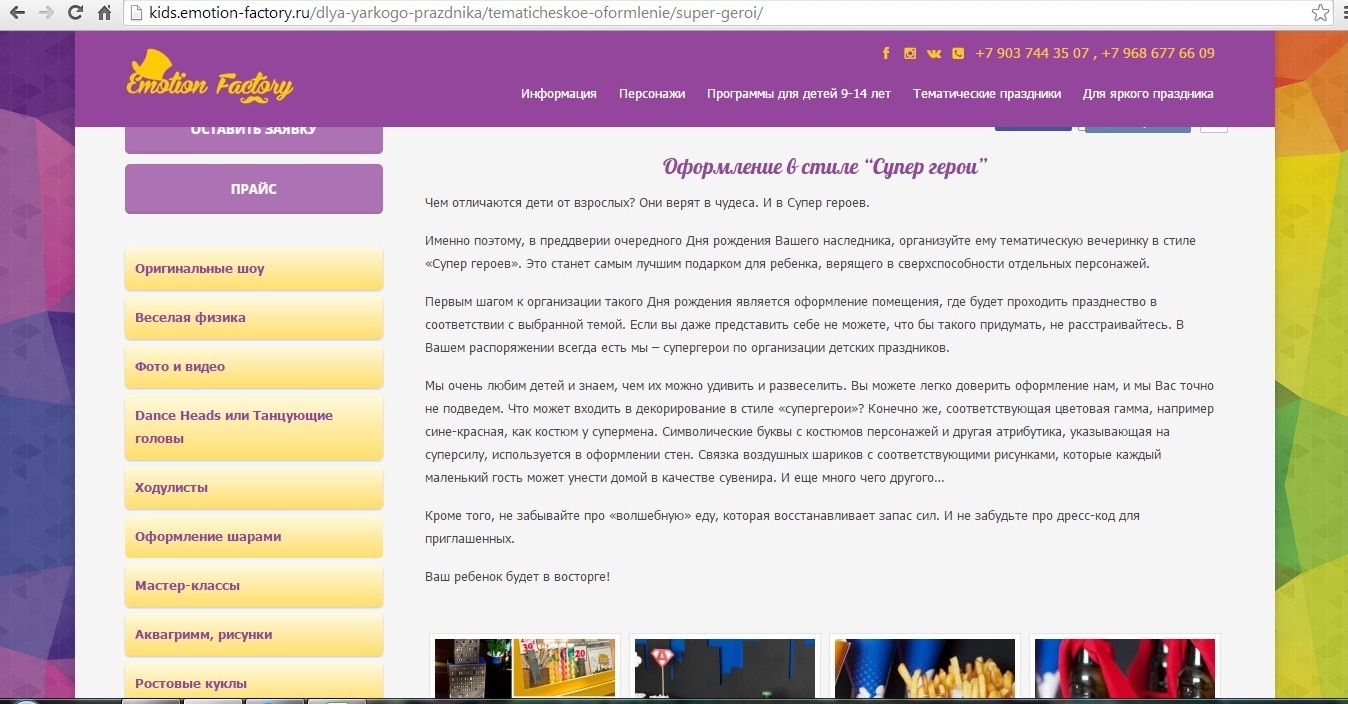
Task: Open Программы для детей 9-14 лет menu
Action: click(x=799, y=94)
